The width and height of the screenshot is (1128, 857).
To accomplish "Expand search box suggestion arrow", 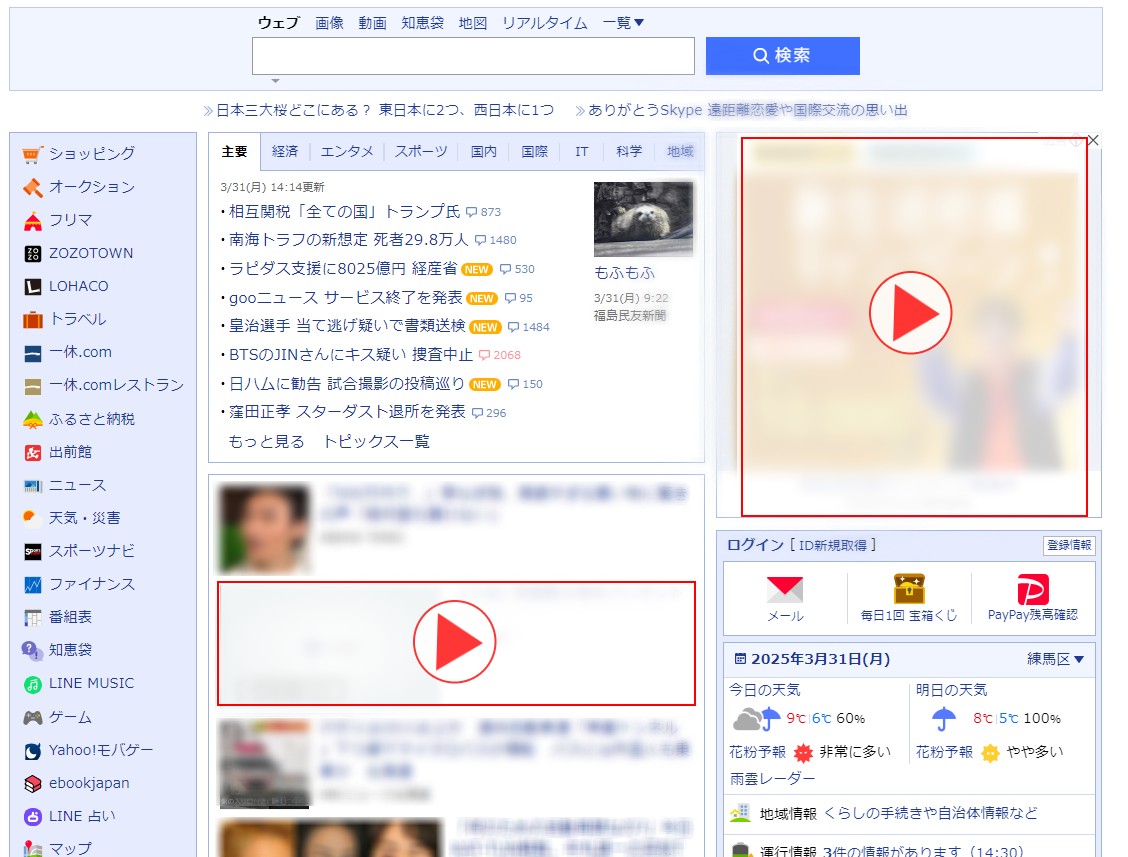I will point(275,81).
